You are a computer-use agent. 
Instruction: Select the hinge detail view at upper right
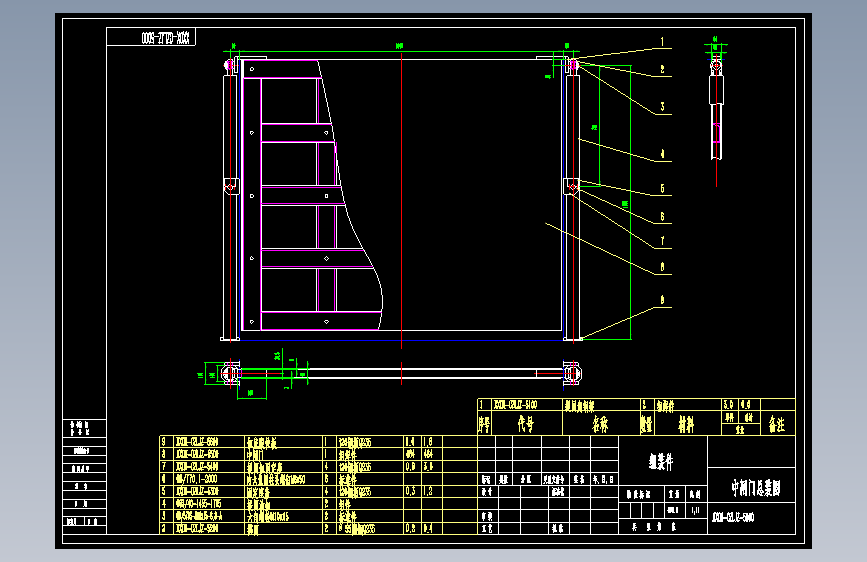(716, 112)
